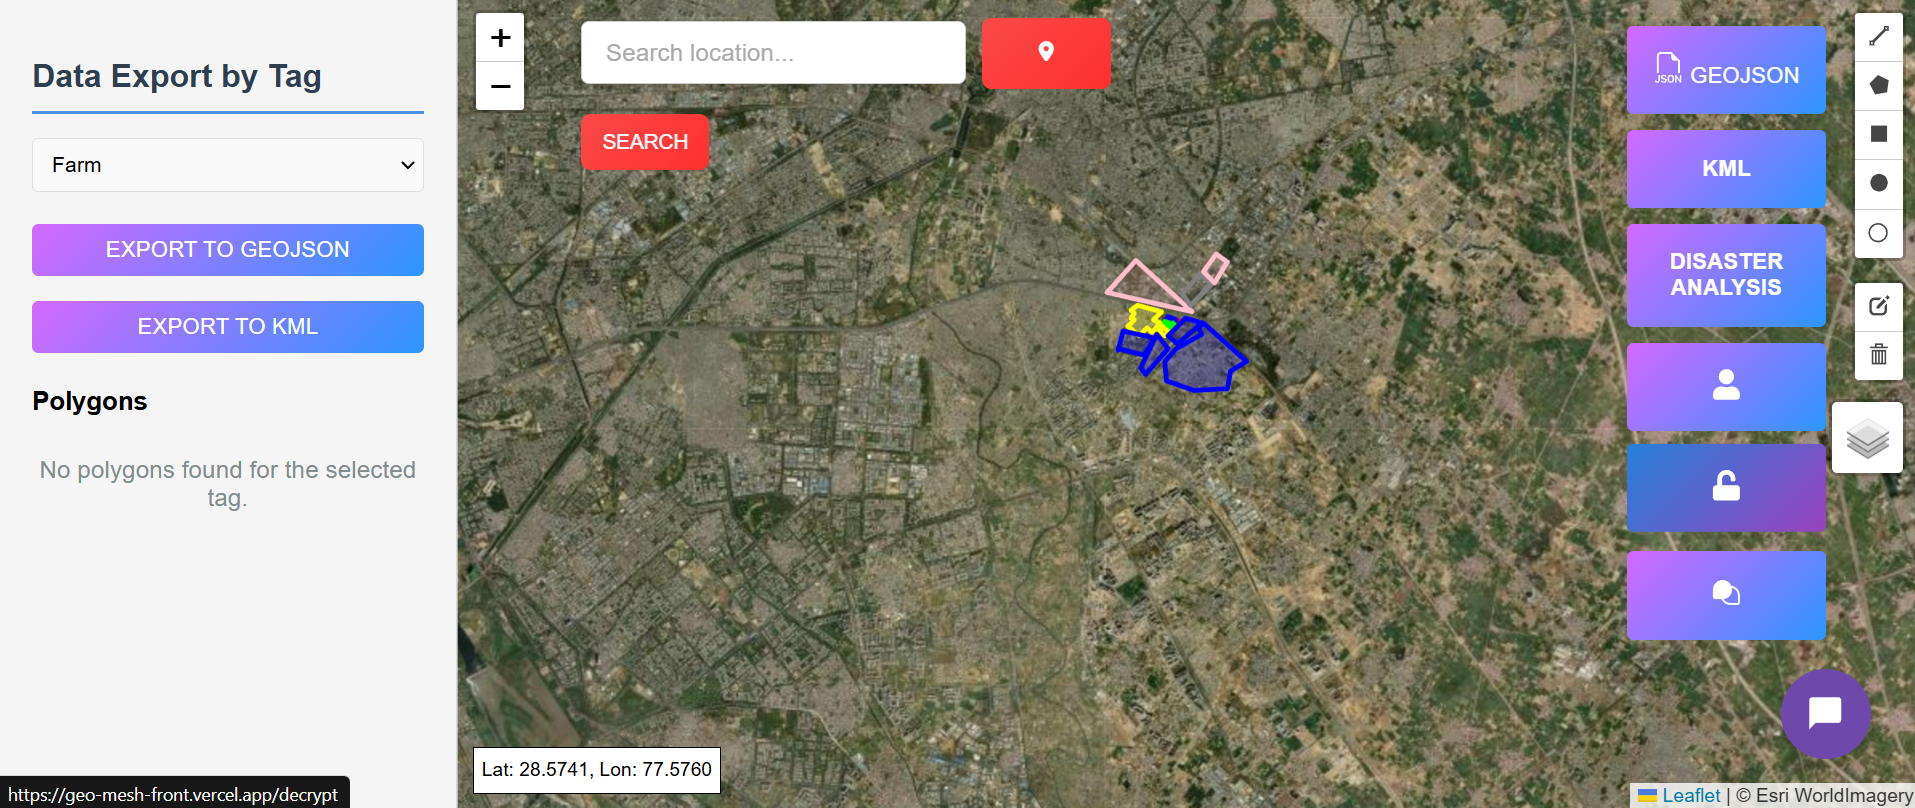This screenshot has width=1915, height=808.
Task: Click the user profile button
Action: coord(1725,387)
